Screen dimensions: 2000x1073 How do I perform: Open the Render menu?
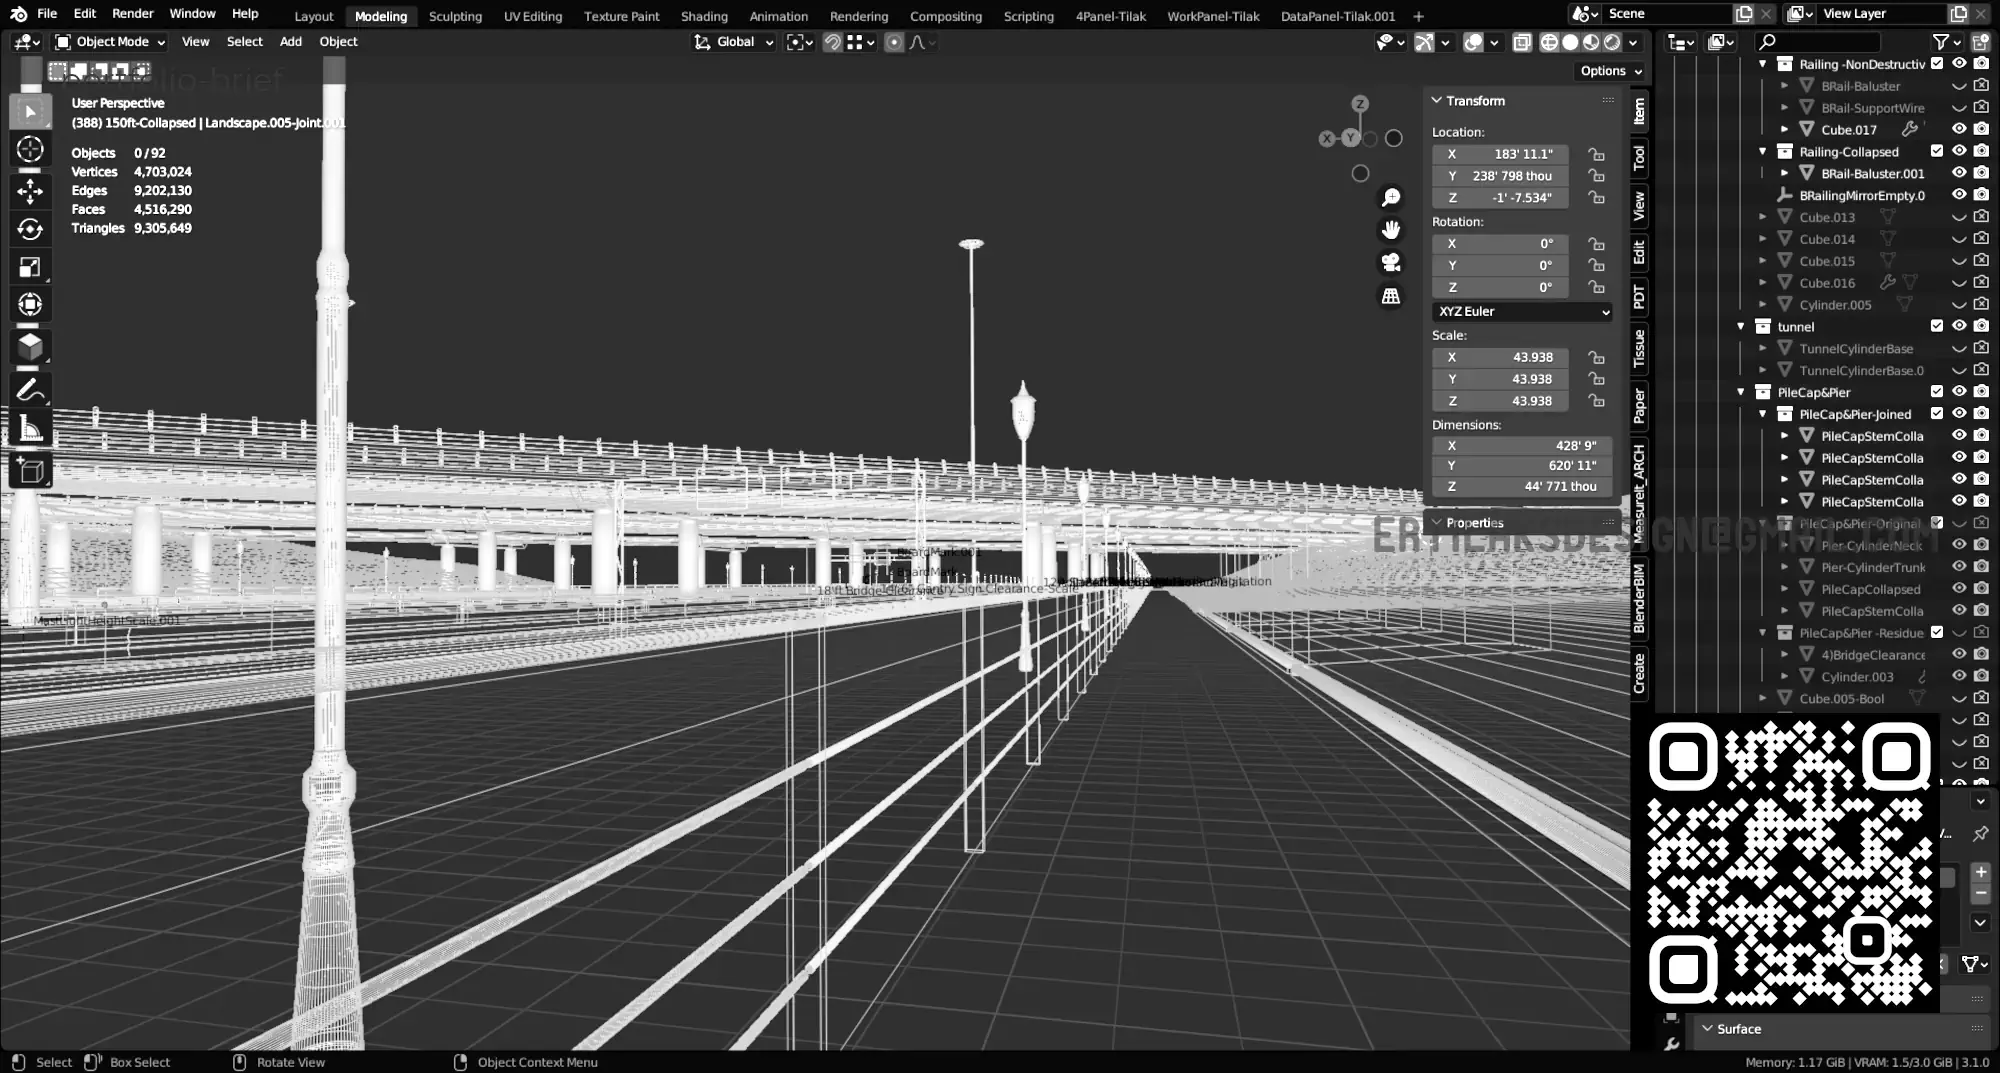[x=133, y=14]
